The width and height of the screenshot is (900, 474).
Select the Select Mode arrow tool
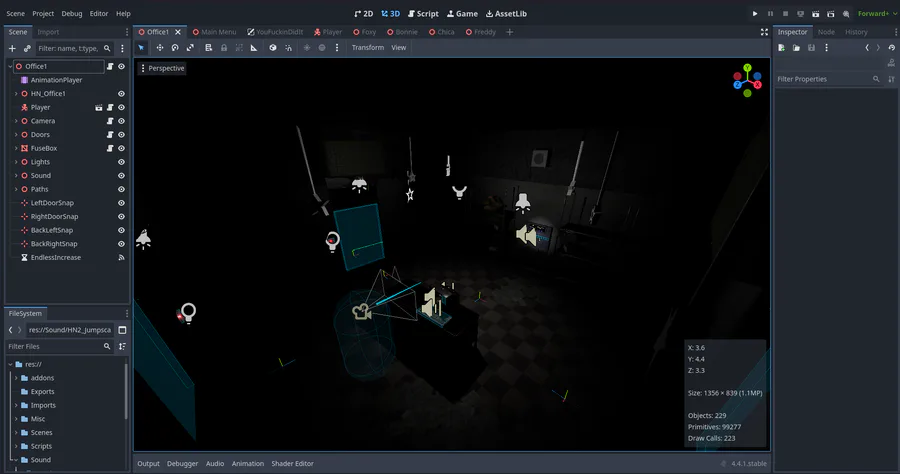tap(141, 48)
